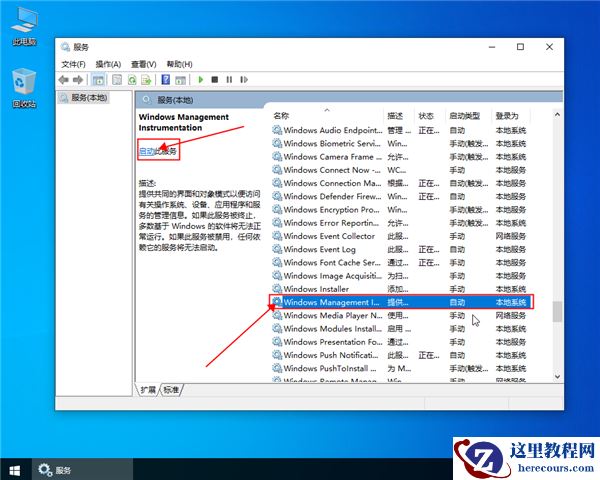Select the Windows Push Notifications row
Viewport: 600px width, 480px height.
coord(401,355)
